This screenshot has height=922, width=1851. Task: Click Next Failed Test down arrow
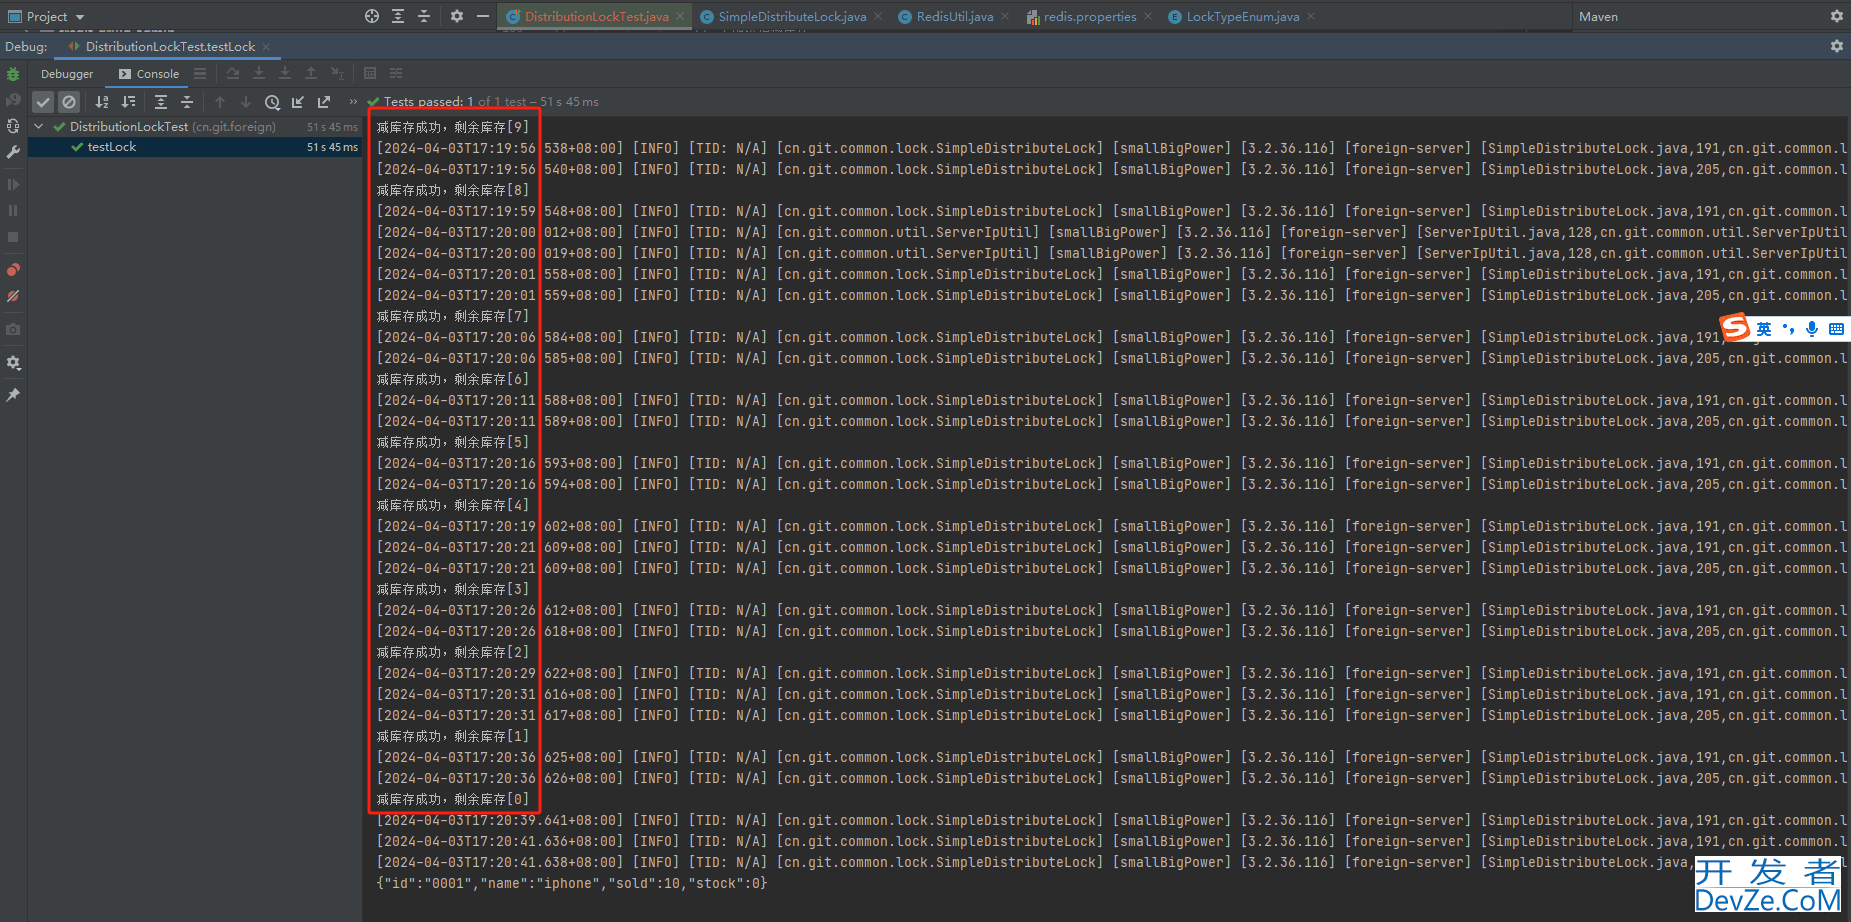pos(246,102)
